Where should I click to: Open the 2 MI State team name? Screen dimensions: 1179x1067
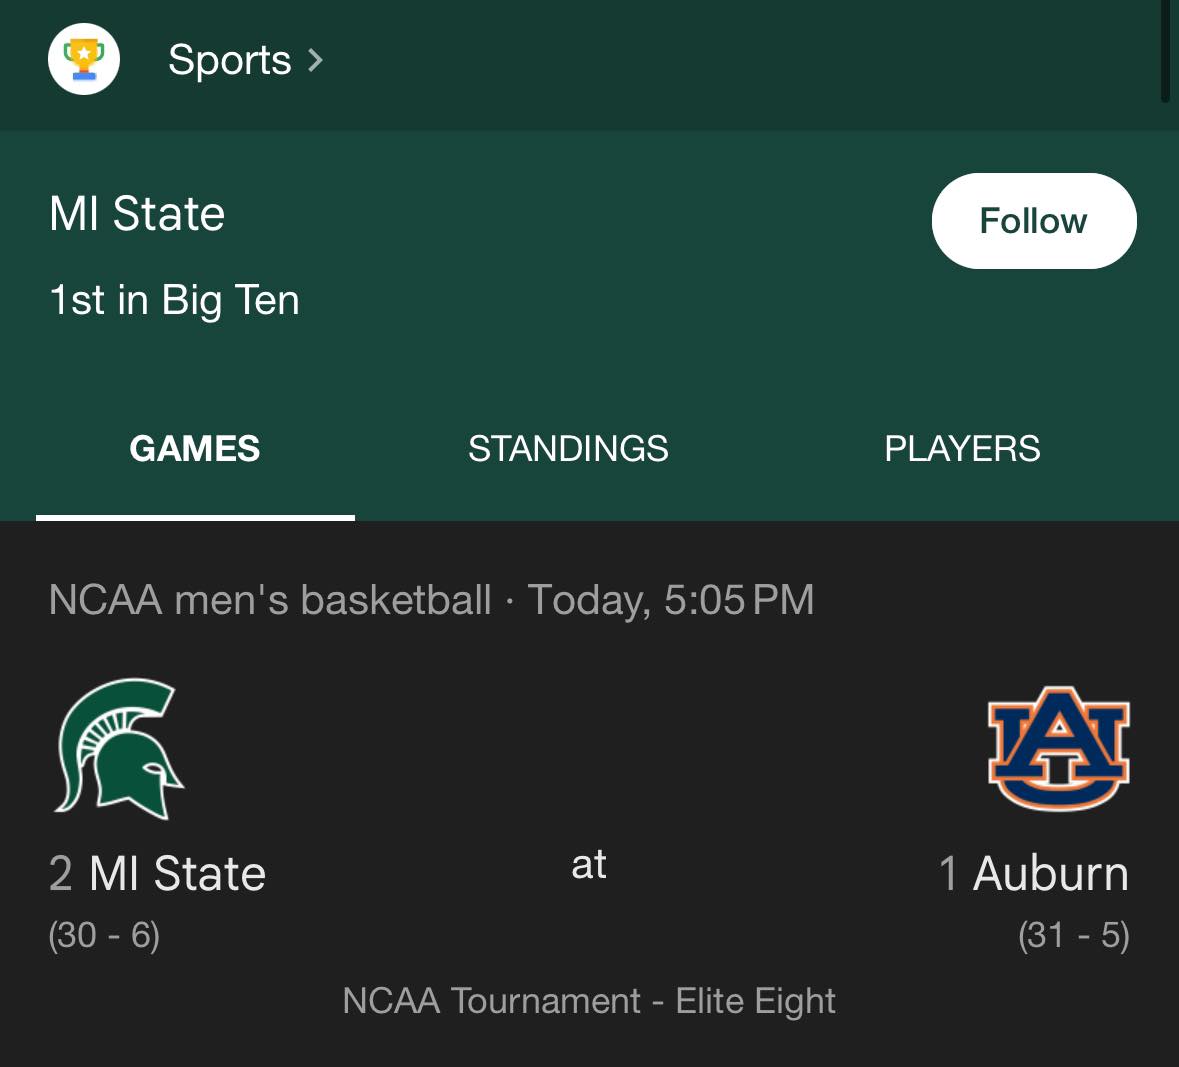tap(157, 874)
